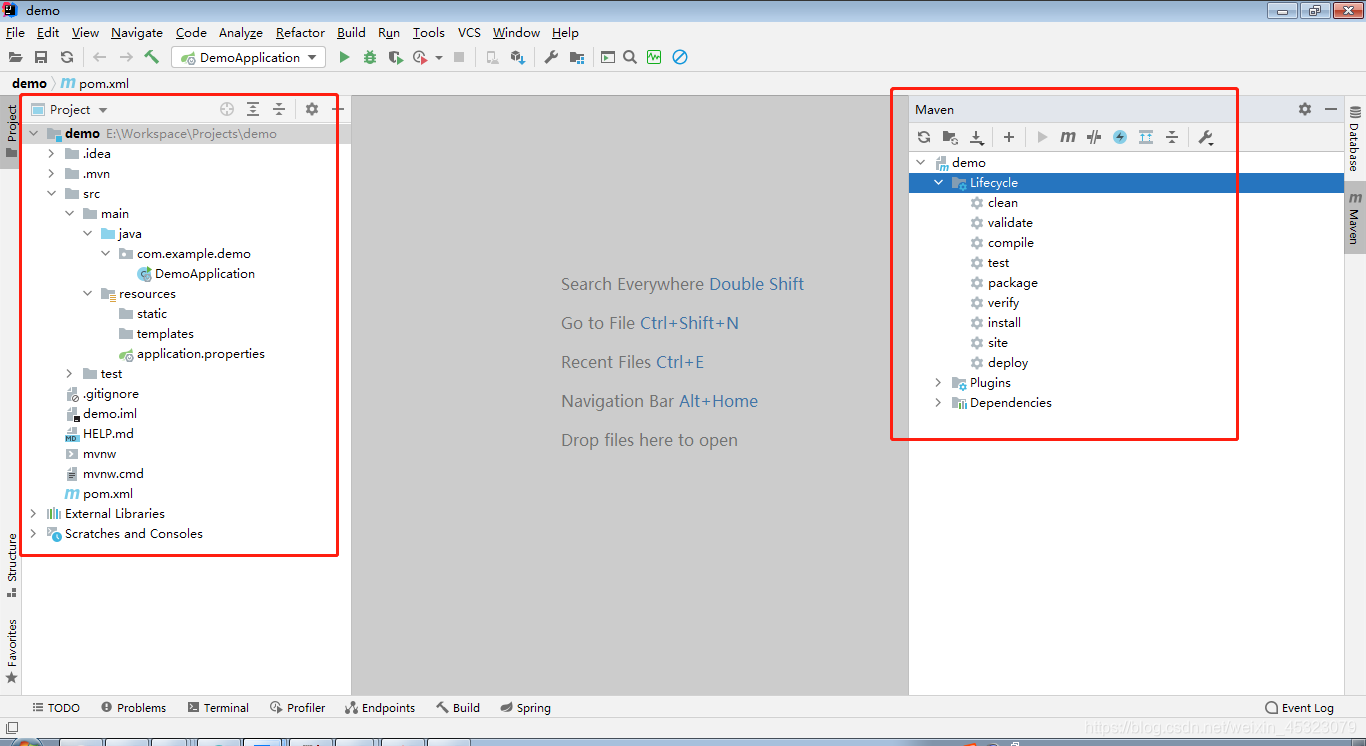Open Event Log in status bar
1366x746 pixels.
[1299, 707]
